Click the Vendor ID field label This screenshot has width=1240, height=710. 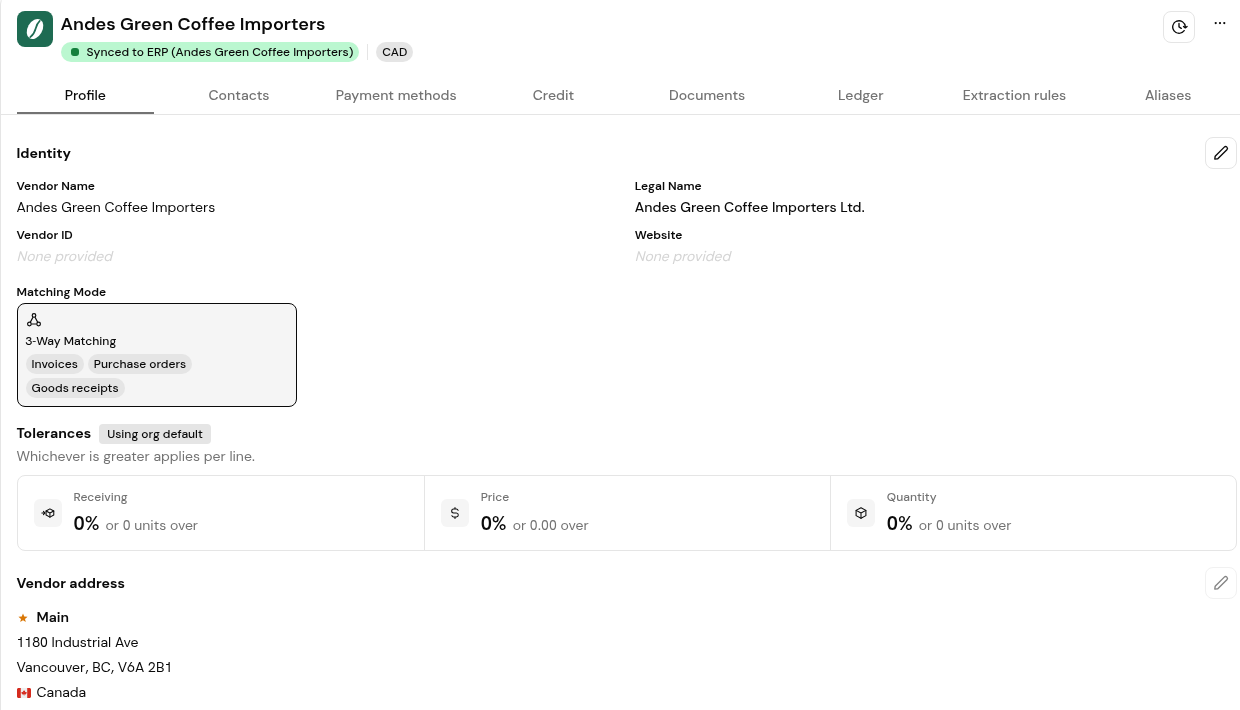coord(45,235)
